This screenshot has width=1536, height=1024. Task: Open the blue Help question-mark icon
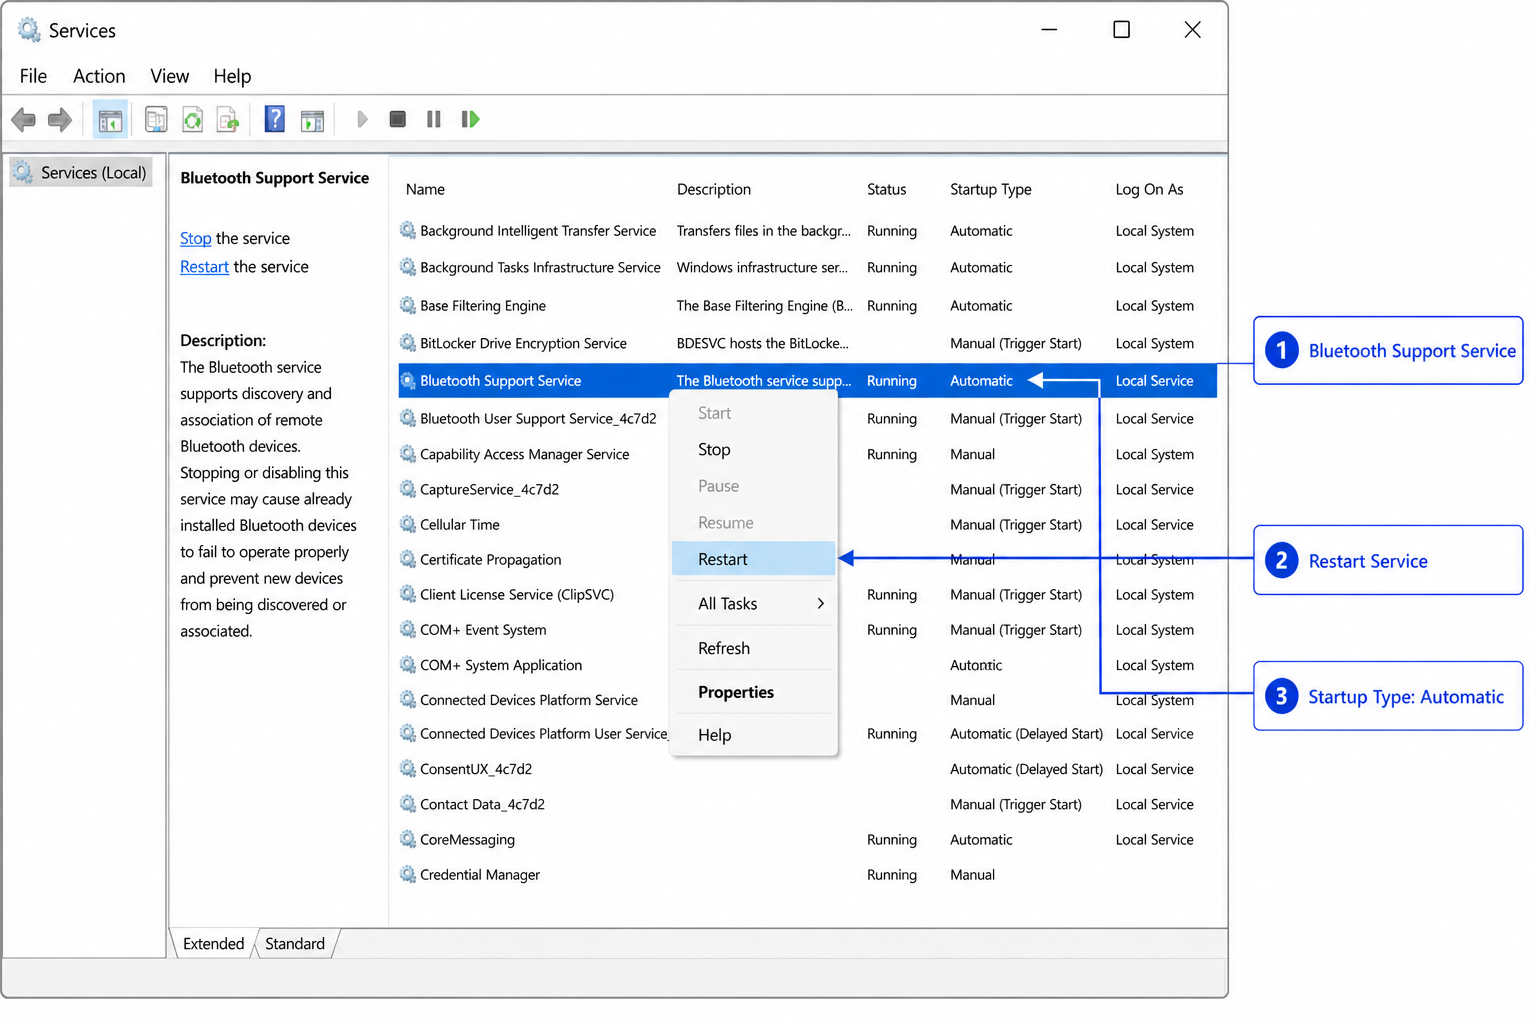[x=275, y=120]
